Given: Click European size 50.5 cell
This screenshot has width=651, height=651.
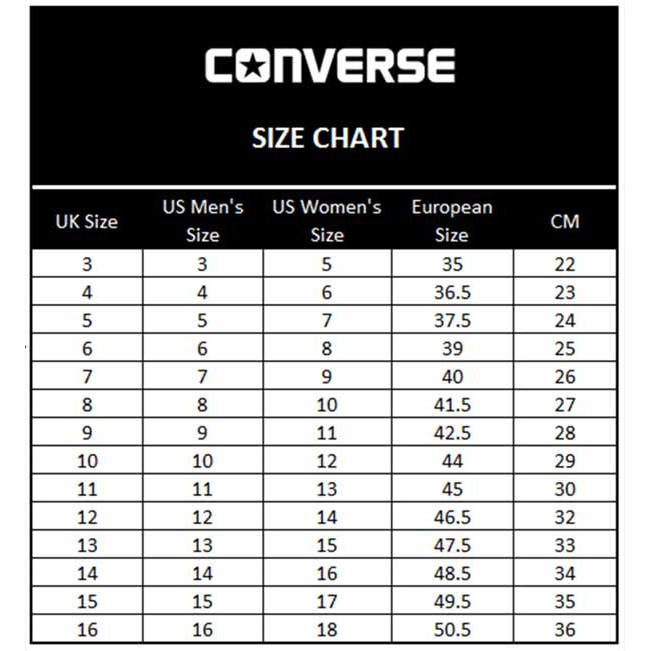Looking at the screenshot, I should click(x=452, y=629).
